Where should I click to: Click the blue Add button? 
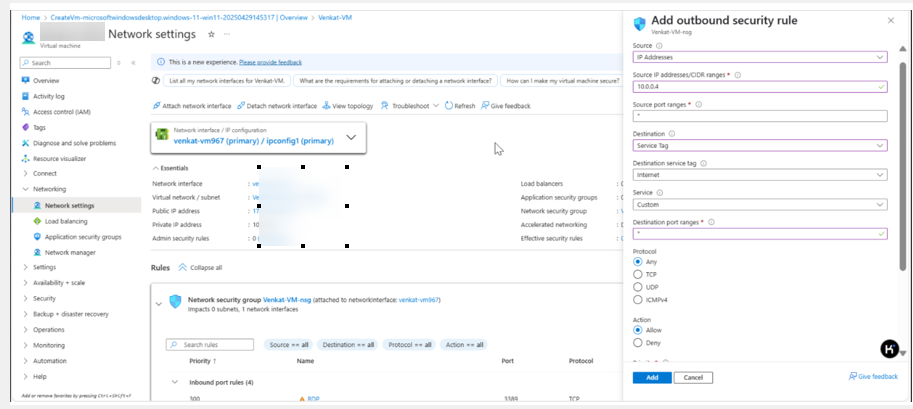[652, 378]
